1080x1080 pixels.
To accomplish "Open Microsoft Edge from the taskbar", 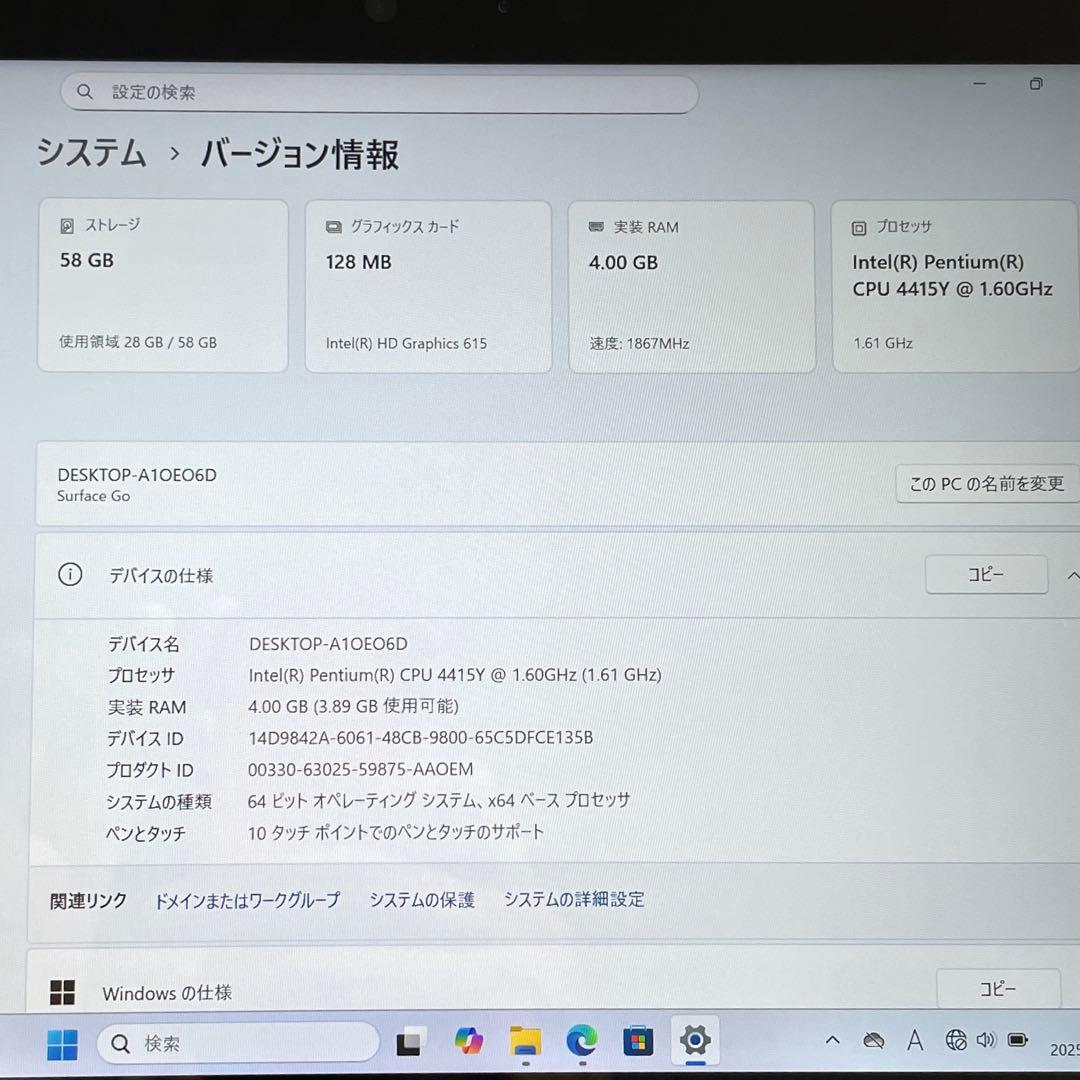I will click(582, 1041).
